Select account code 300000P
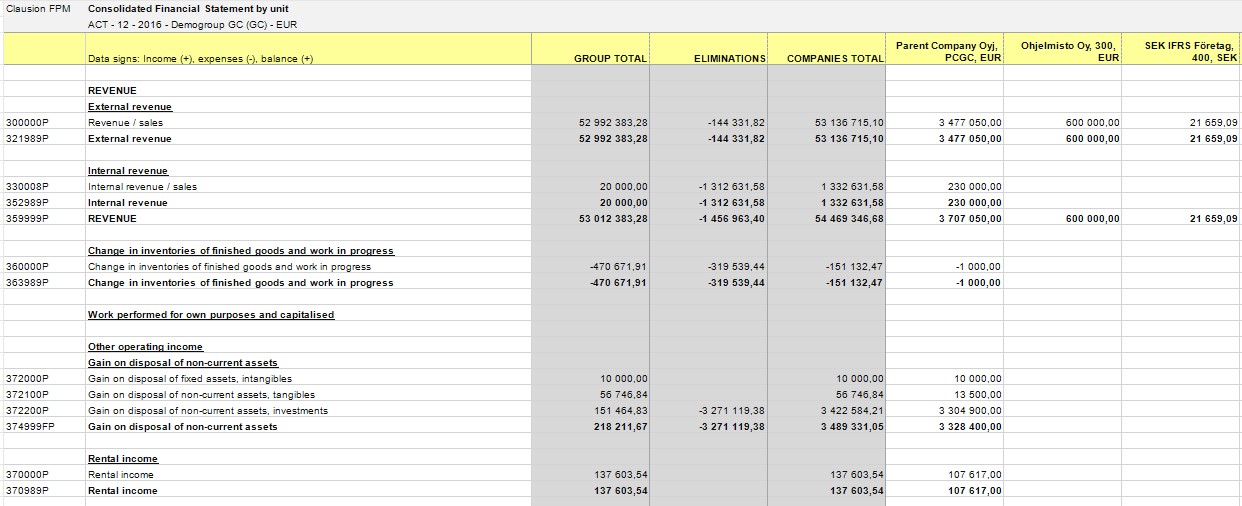 (27, 123)
